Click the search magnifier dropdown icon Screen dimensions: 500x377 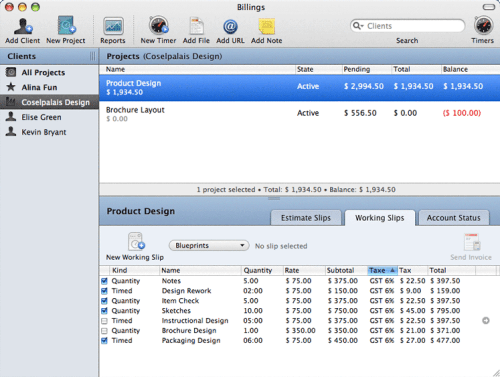point(358,26)
